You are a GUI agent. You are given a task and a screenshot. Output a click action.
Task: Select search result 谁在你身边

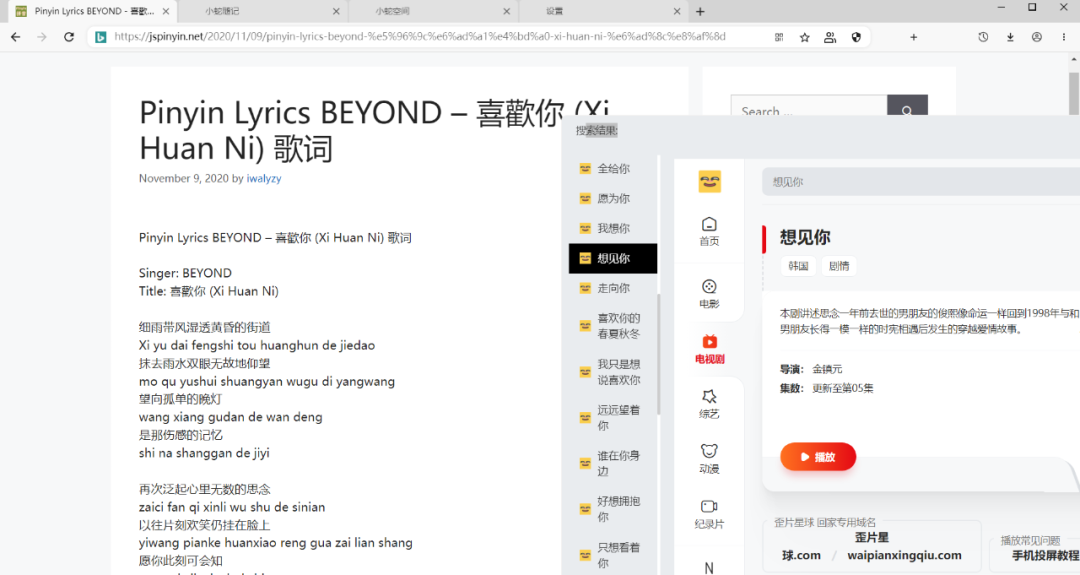tap(613, 463)
